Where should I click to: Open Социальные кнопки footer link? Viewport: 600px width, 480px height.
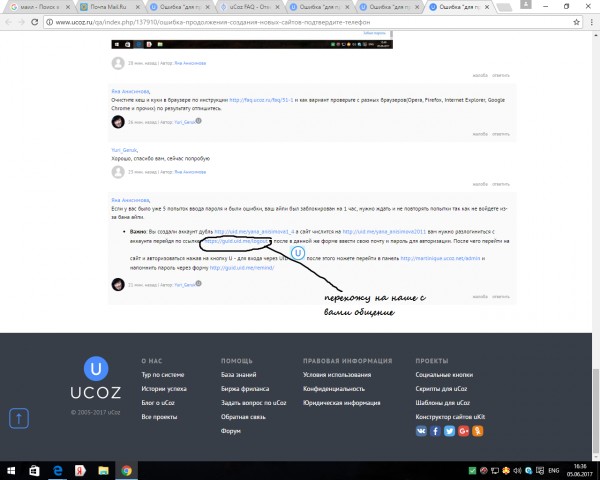444,375
